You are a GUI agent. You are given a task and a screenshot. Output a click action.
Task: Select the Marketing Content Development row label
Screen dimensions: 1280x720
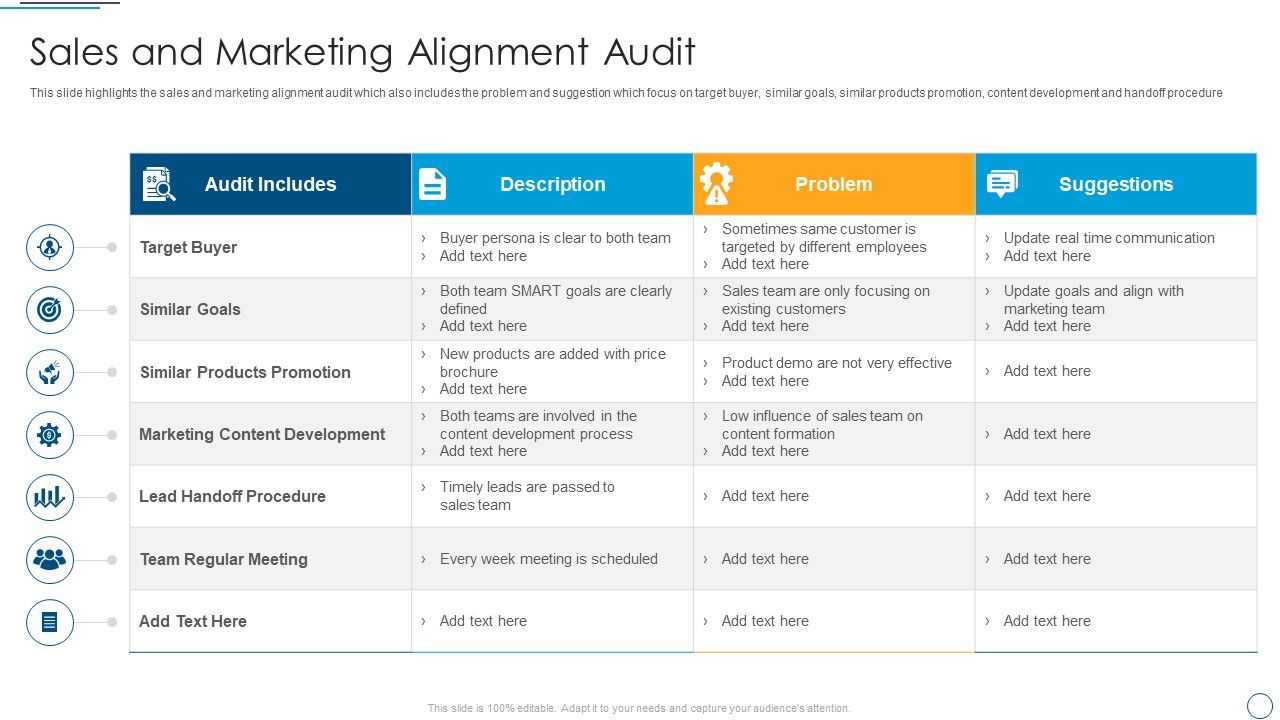pos(262,434)
